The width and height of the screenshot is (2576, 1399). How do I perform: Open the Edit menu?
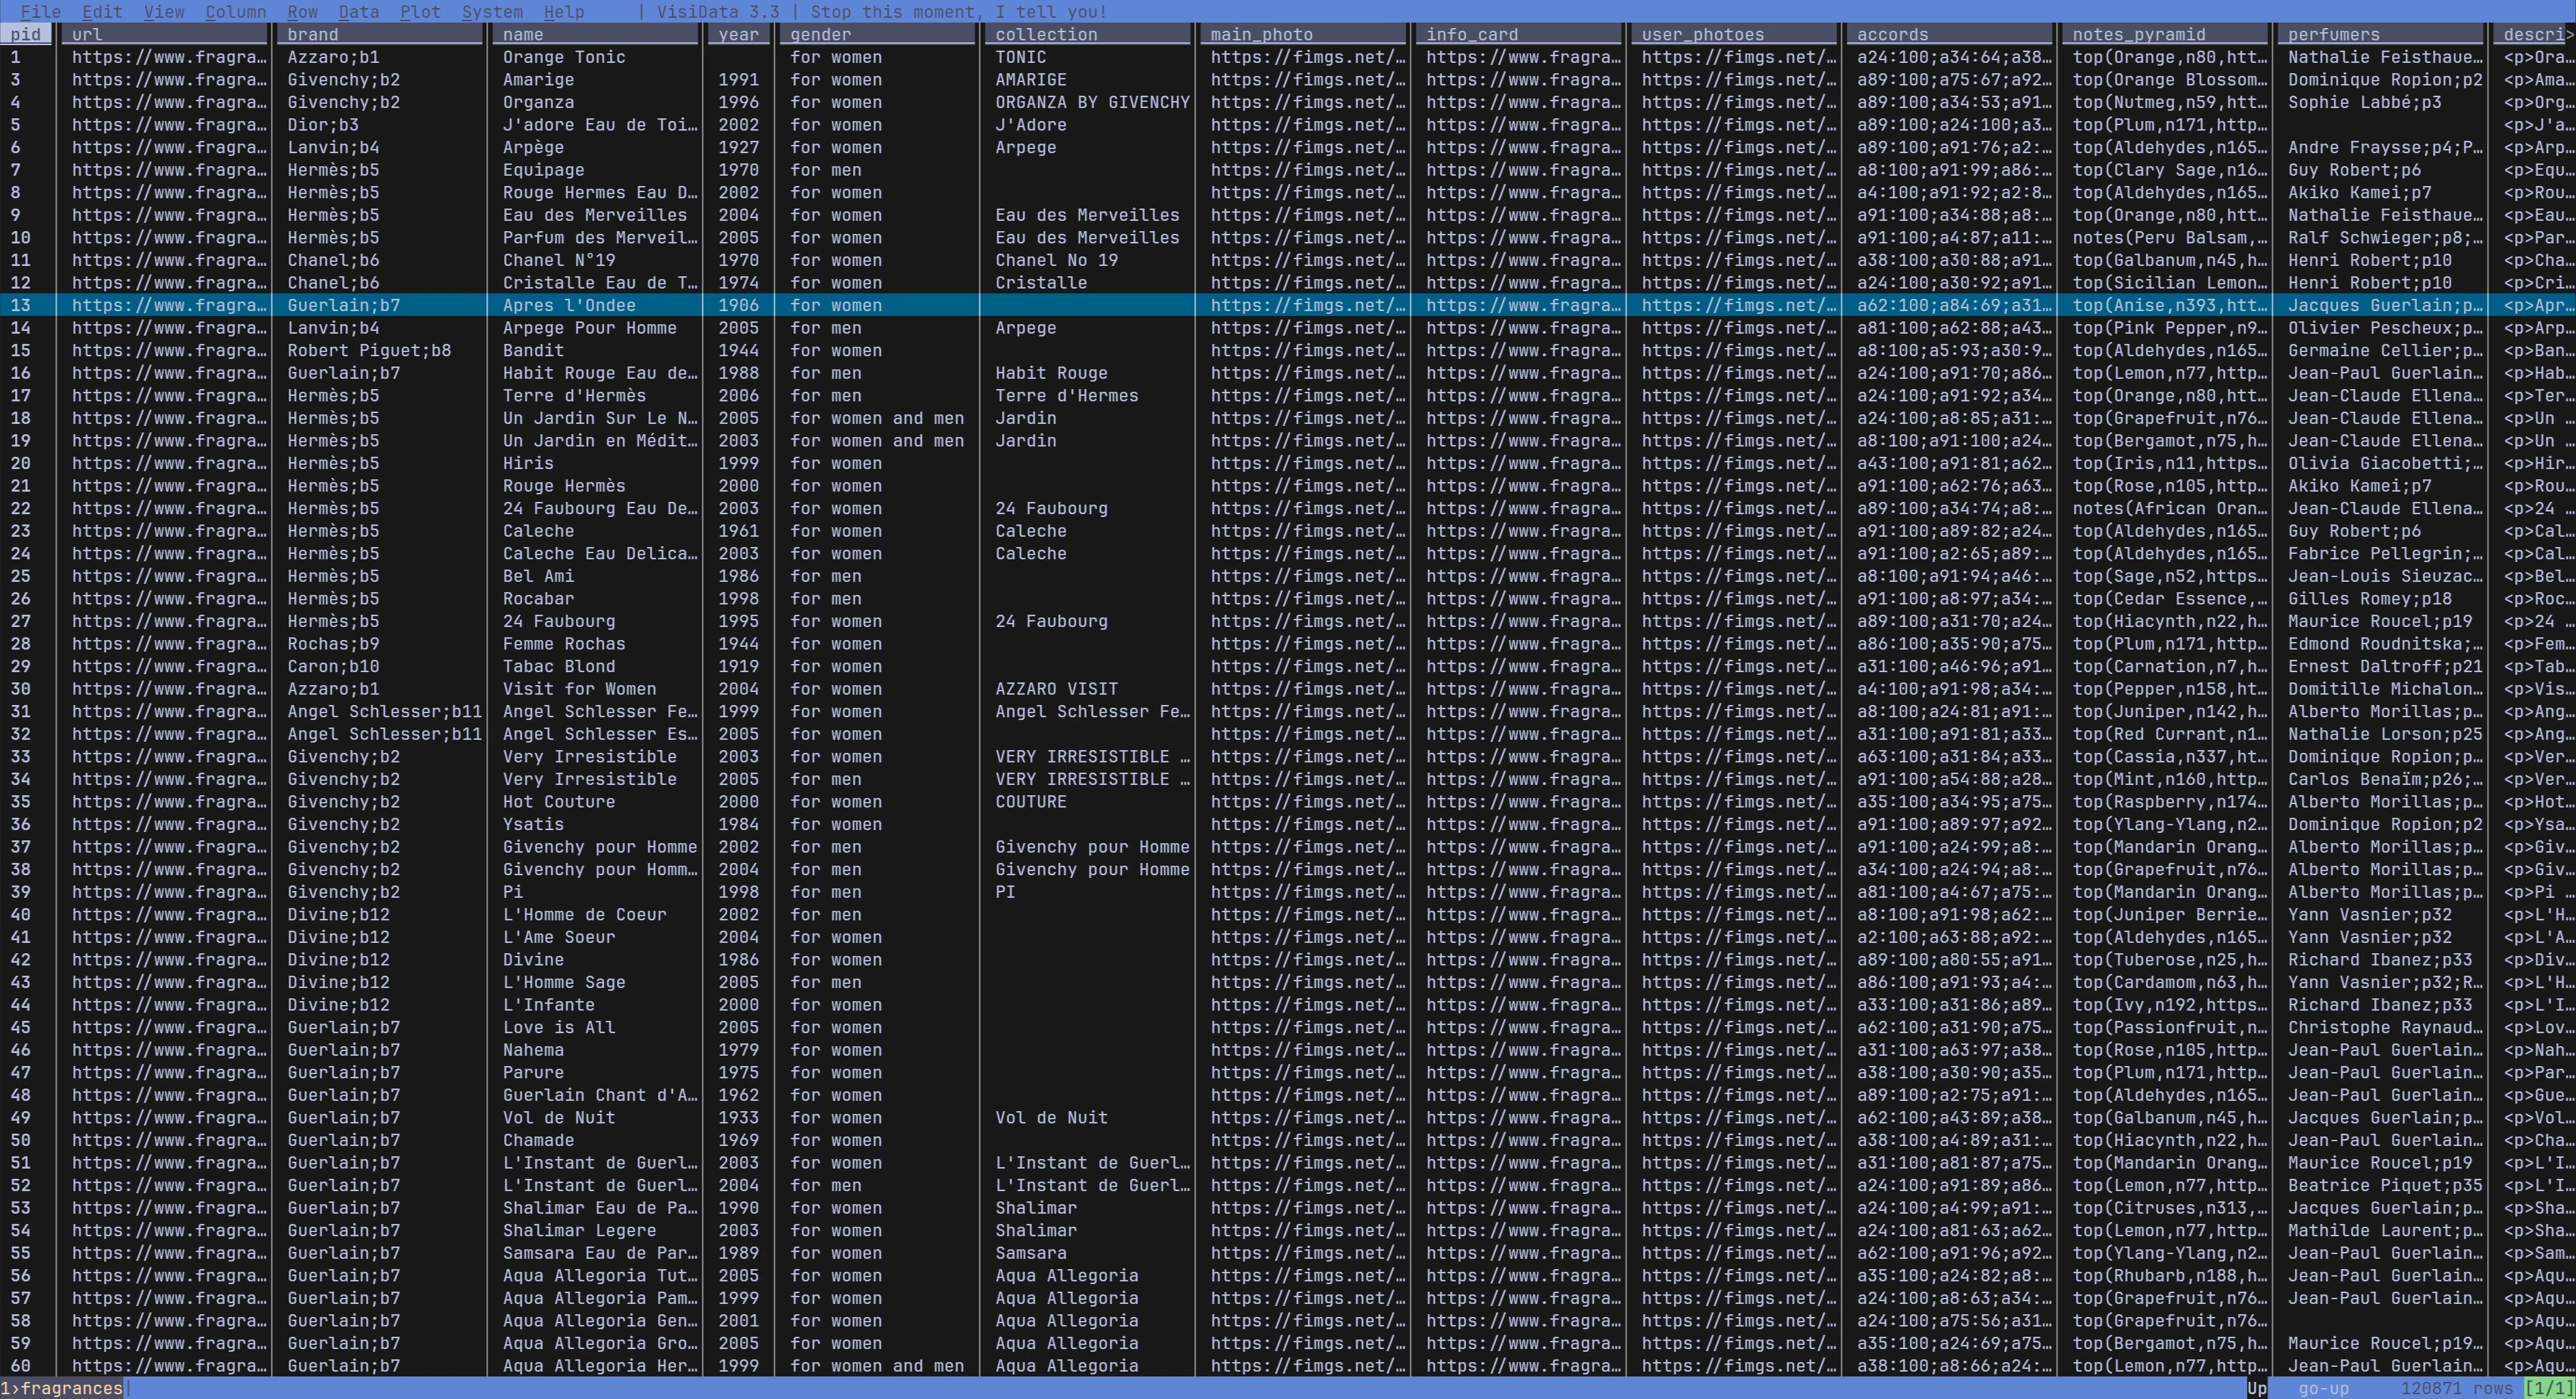[x=101, y=12]
